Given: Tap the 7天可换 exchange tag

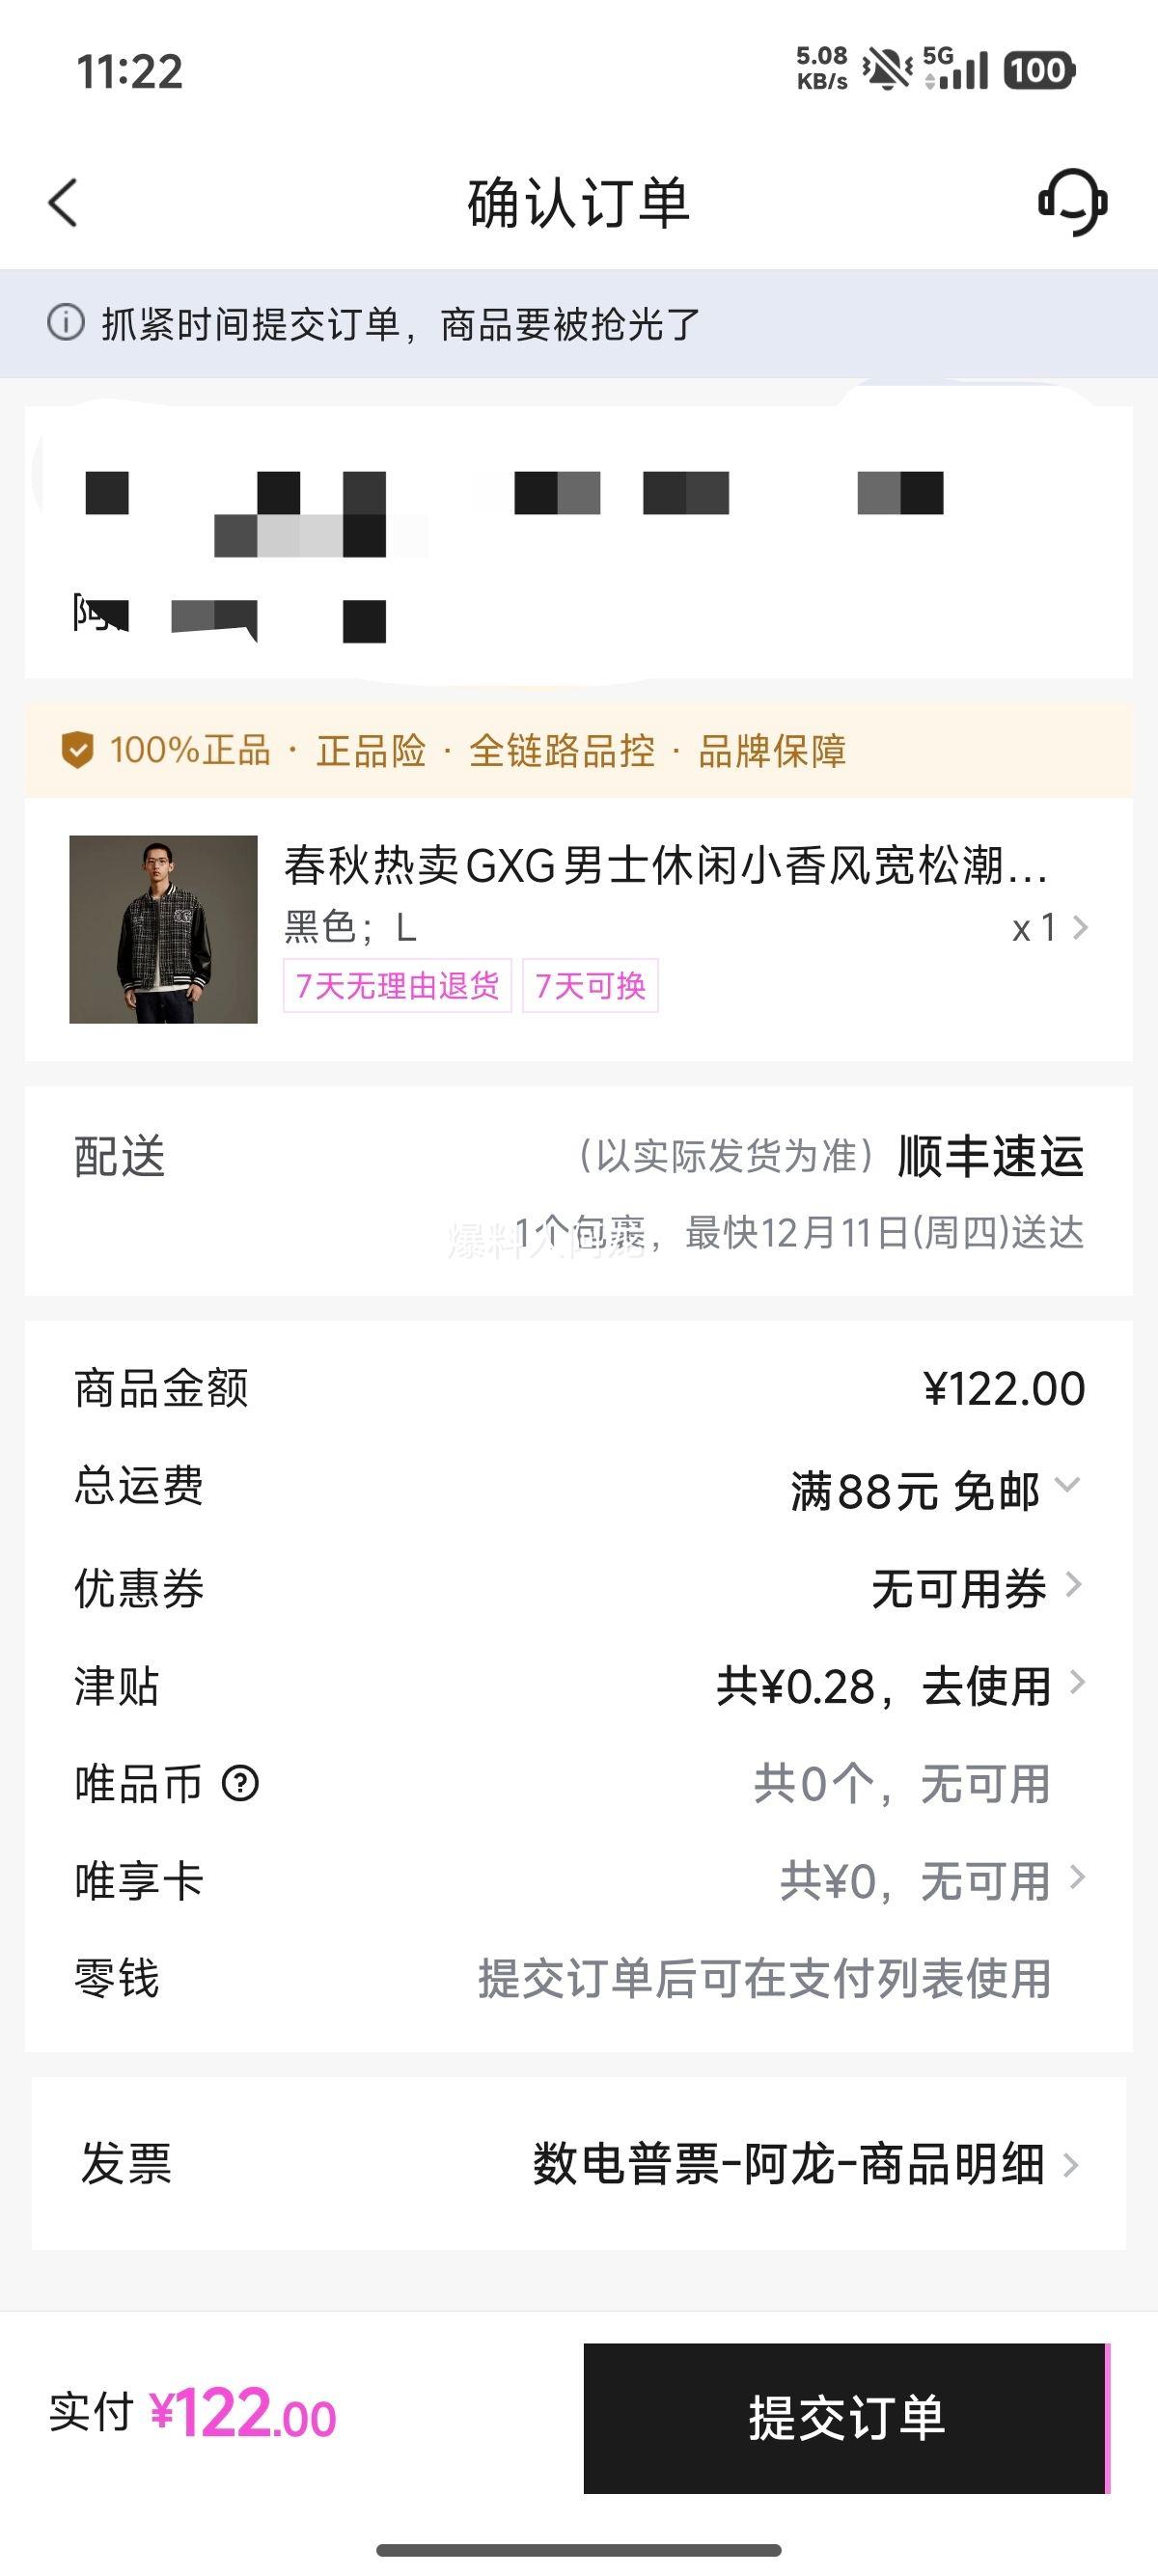Looking at the screenshot, I should pos(590,986).
